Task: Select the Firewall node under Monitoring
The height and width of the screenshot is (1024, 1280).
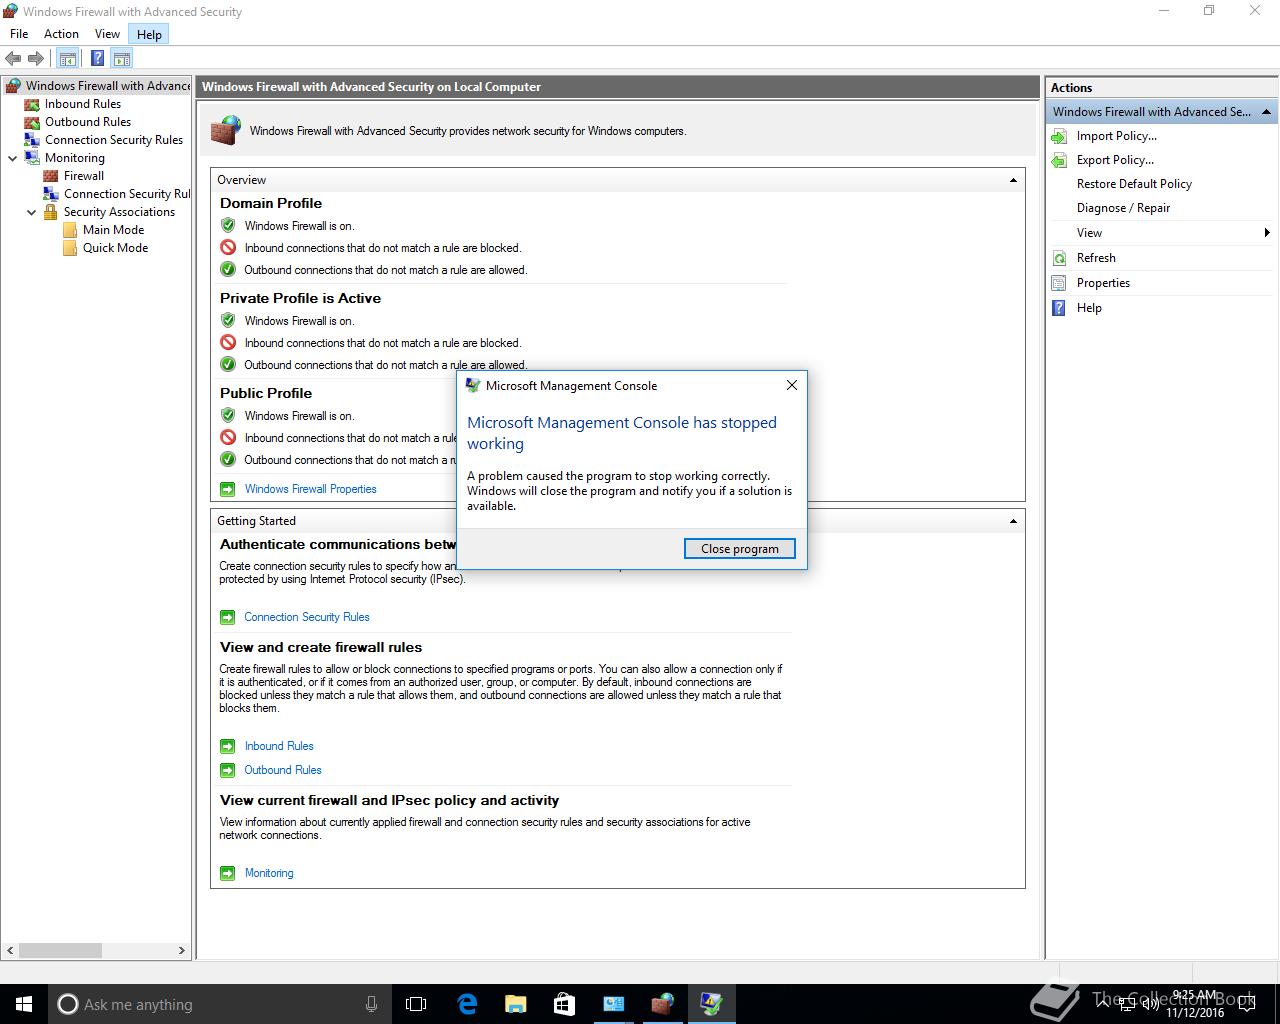Action: pos(84,176)
